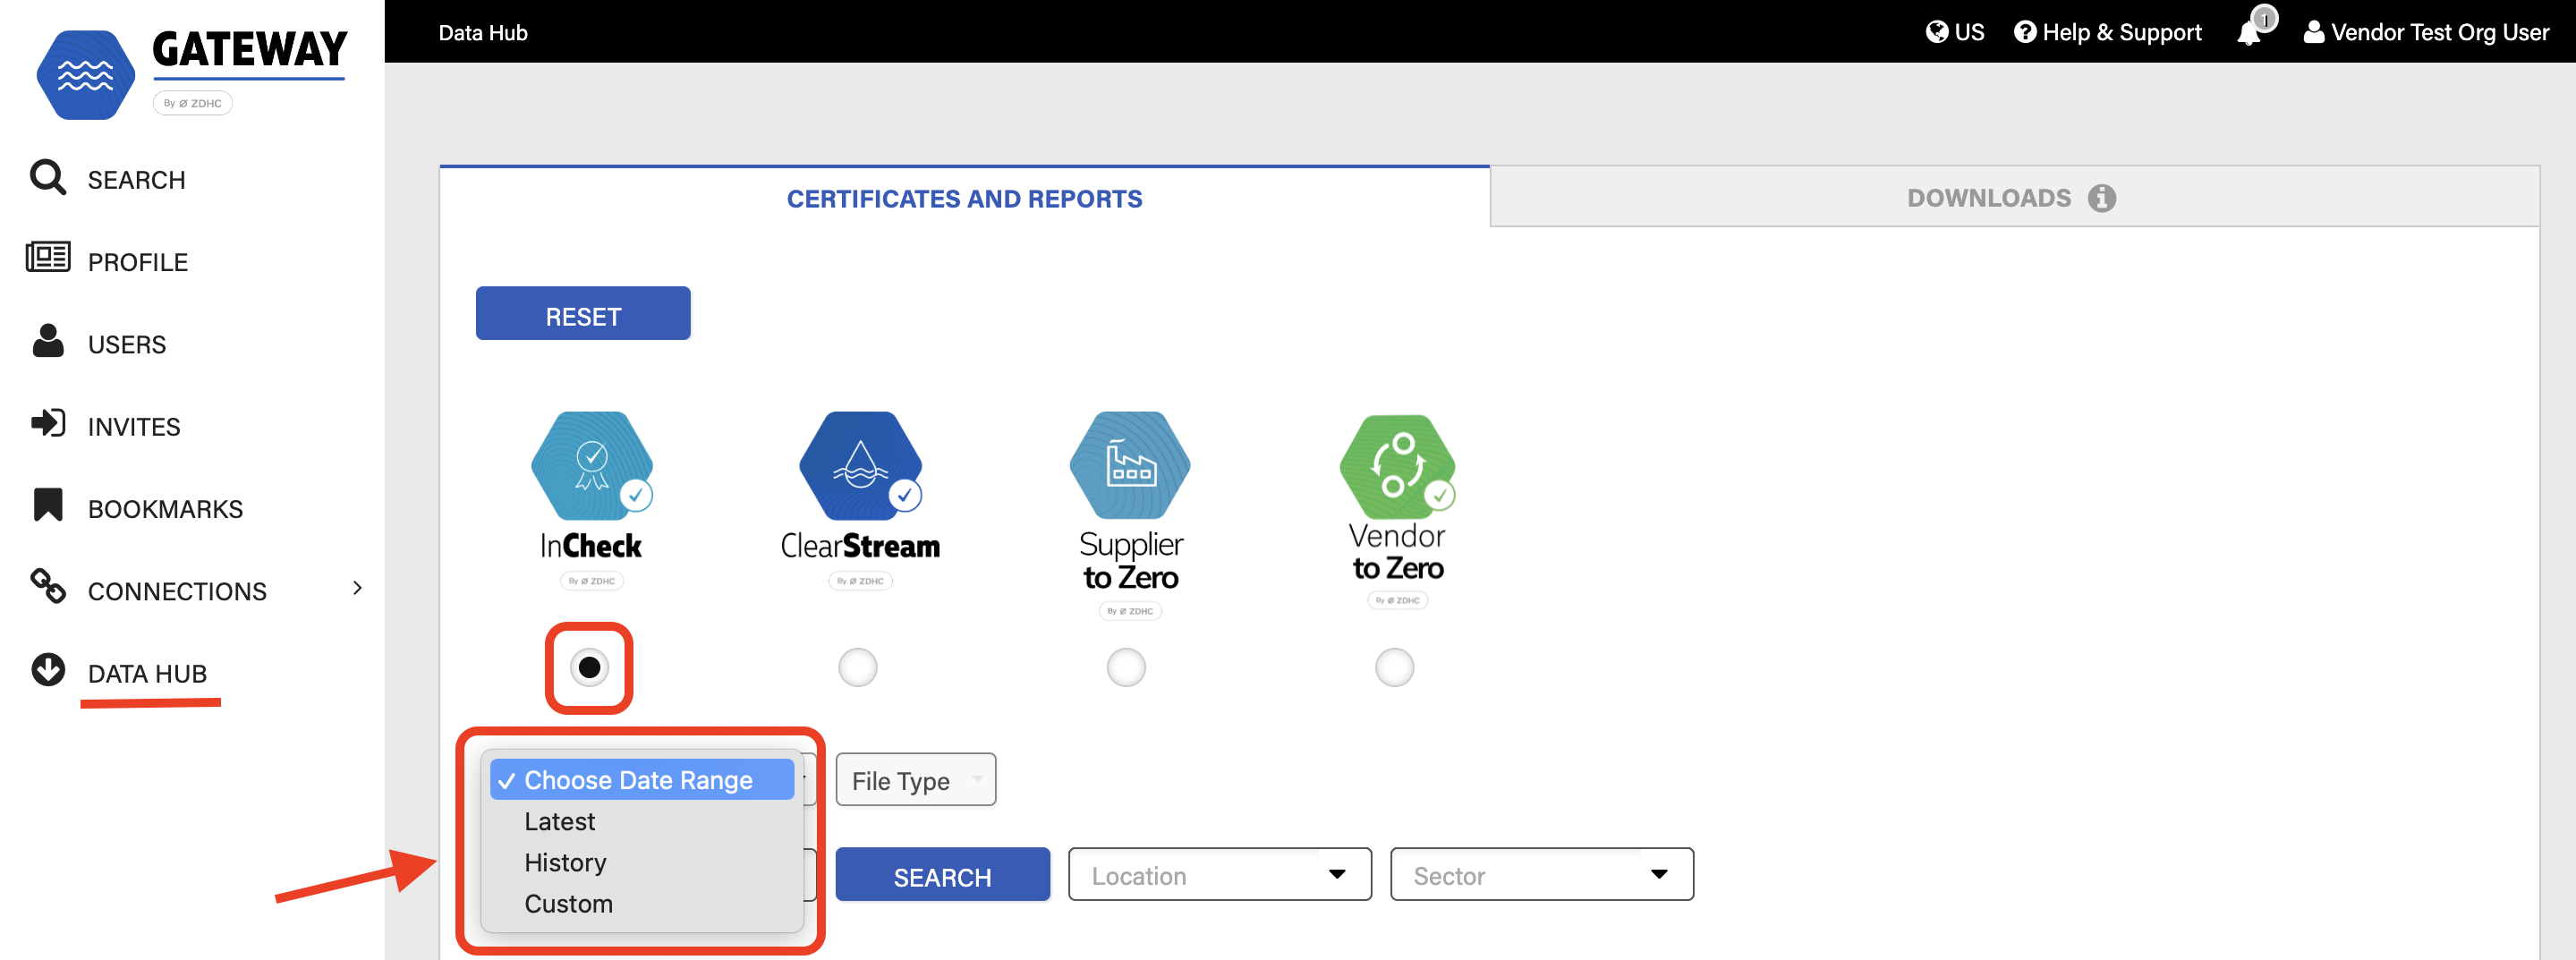The height and width of the screenshot is (960, 2576).
Task: Open the PROFILE sidebar link
Action: 138,262
